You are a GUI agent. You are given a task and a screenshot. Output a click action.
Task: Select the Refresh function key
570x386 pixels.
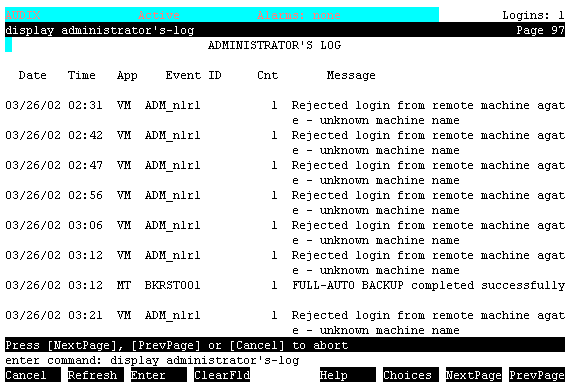96,375
